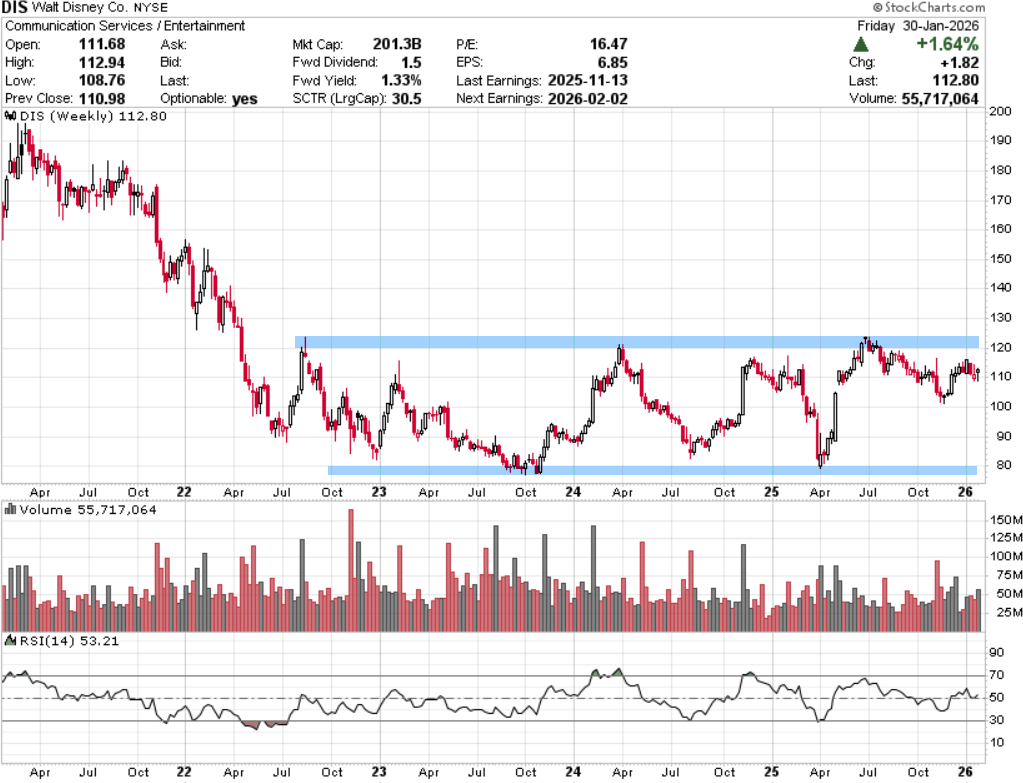Click the header Last value 112.80 under Chg
Image resolution: width=1023 pixels, height=783 pixels.
click(x=956, y=80)
